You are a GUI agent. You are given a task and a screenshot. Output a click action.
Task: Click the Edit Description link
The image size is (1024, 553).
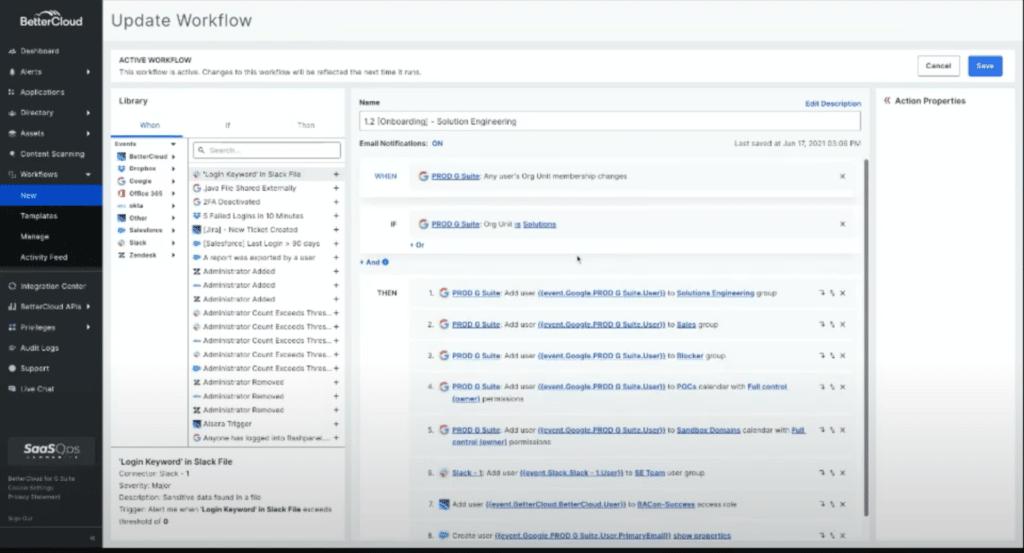(x=833, y=104)
